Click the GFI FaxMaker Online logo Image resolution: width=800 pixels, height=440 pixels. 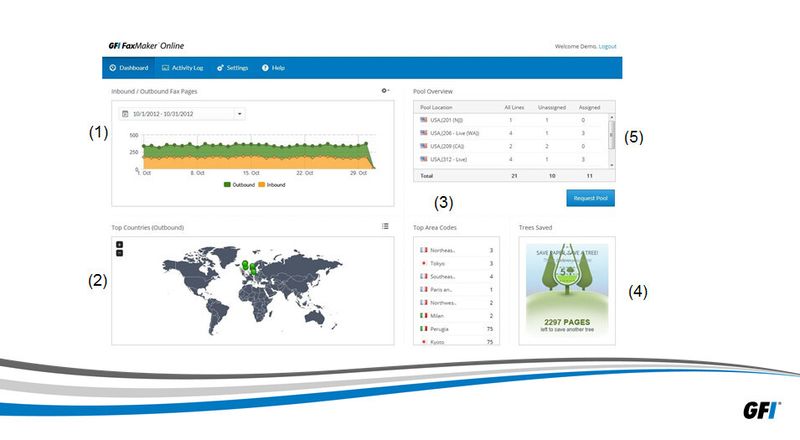[x=146, y=46]
